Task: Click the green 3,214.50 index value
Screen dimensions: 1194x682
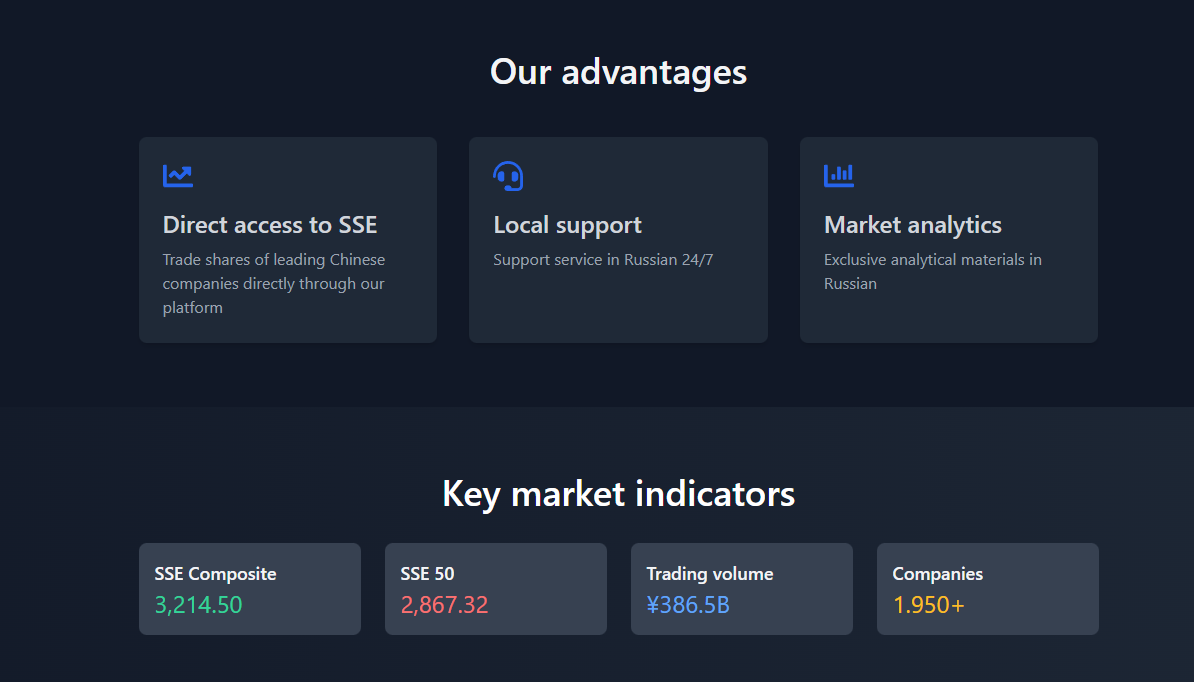Action: point(198,605)
